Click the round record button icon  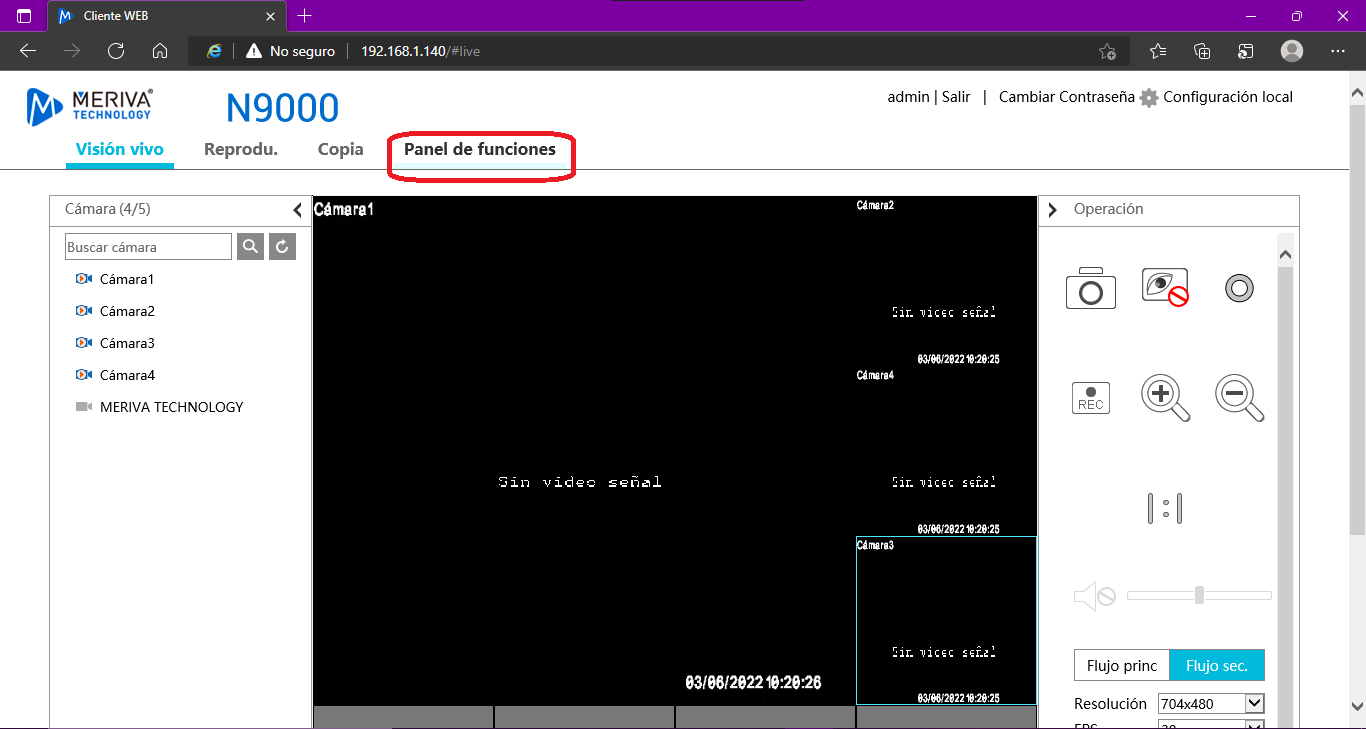coord(1239,289)
